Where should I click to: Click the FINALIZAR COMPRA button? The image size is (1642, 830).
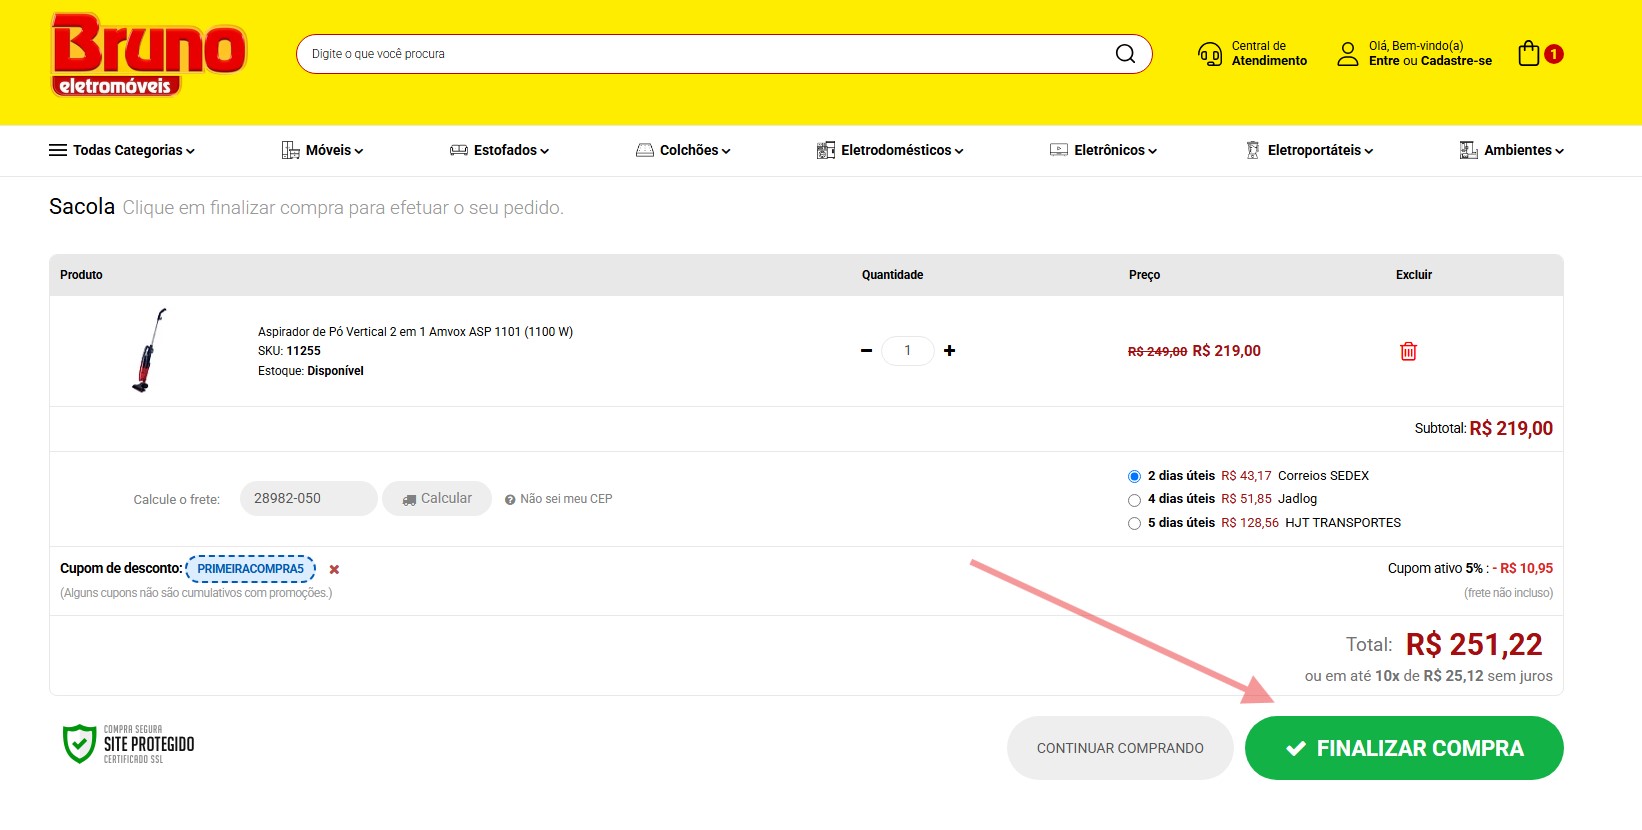pyautogui.click(x=1403, y=748)
